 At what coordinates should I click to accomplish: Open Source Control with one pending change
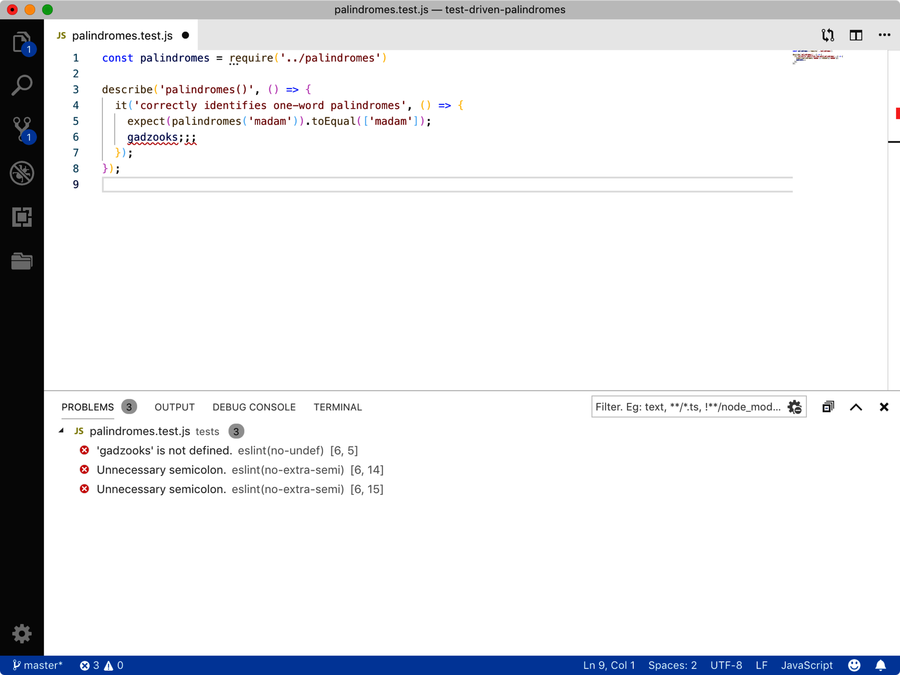point(22,128)
